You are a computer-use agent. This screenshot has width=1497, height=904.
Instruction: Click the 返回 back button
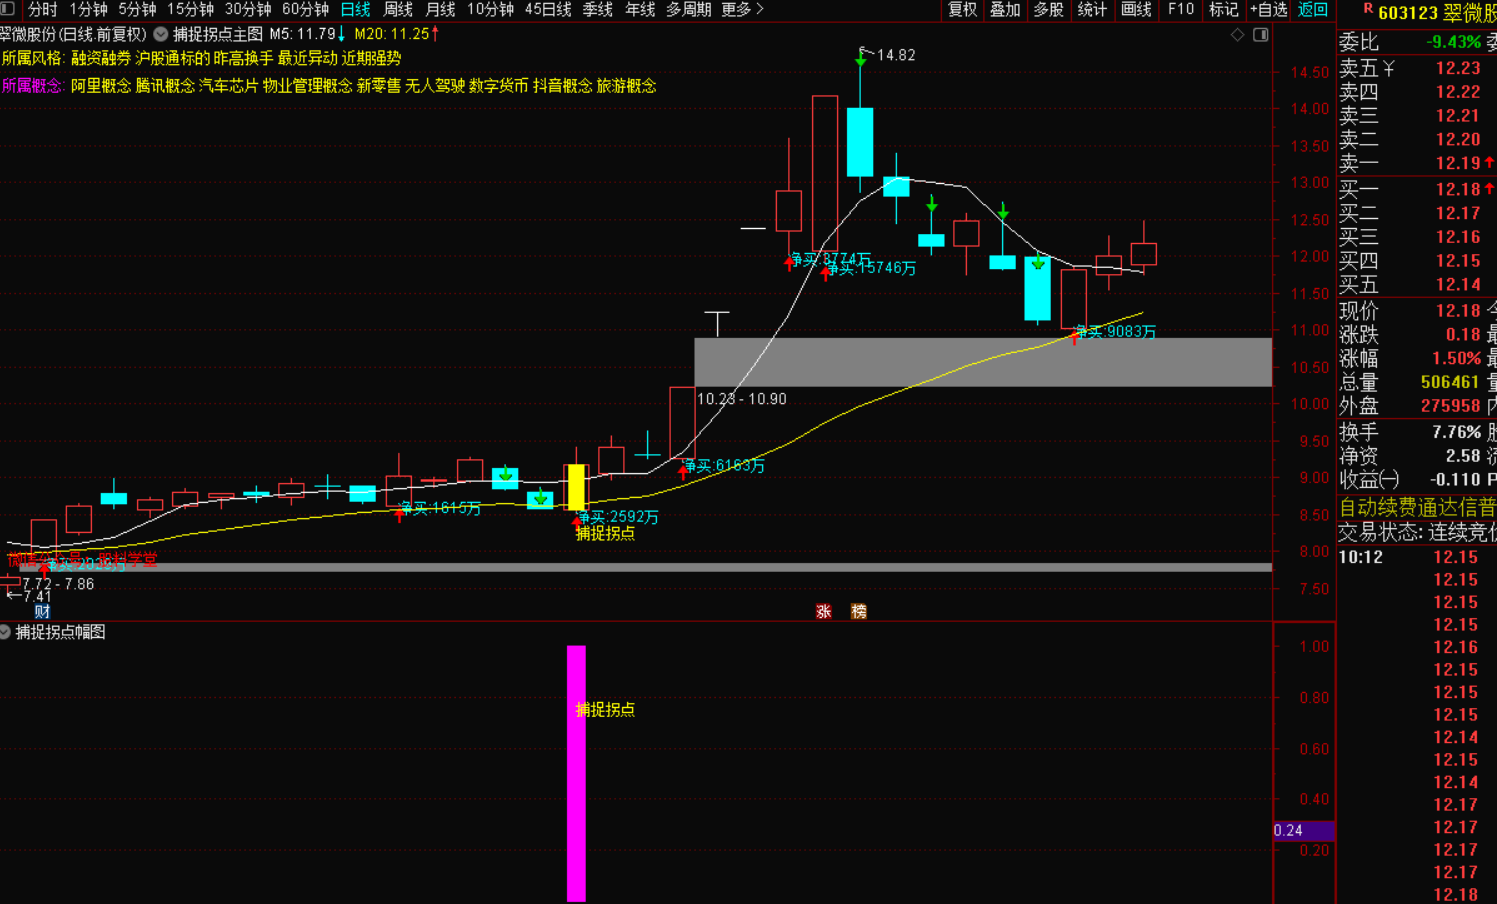pyautogui.click(x=1312, y=9)
